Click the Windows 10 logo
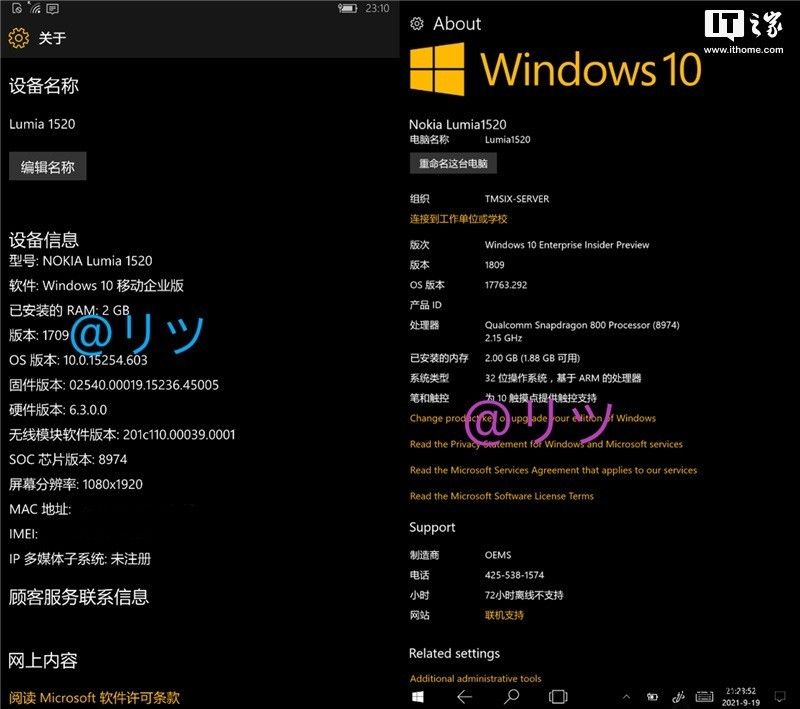The height and width of the screenshot is (709, 800). coord(556,69)
